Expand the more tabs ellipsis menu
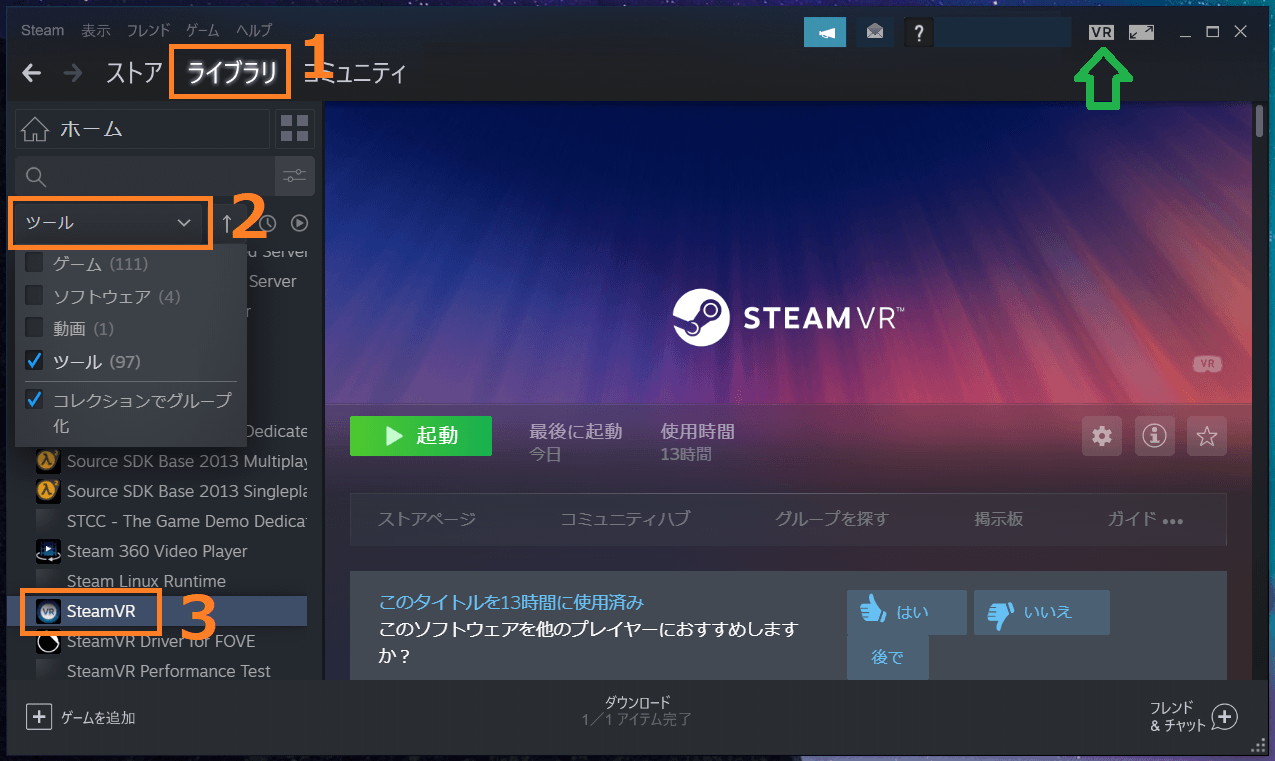 [1174, 521]
